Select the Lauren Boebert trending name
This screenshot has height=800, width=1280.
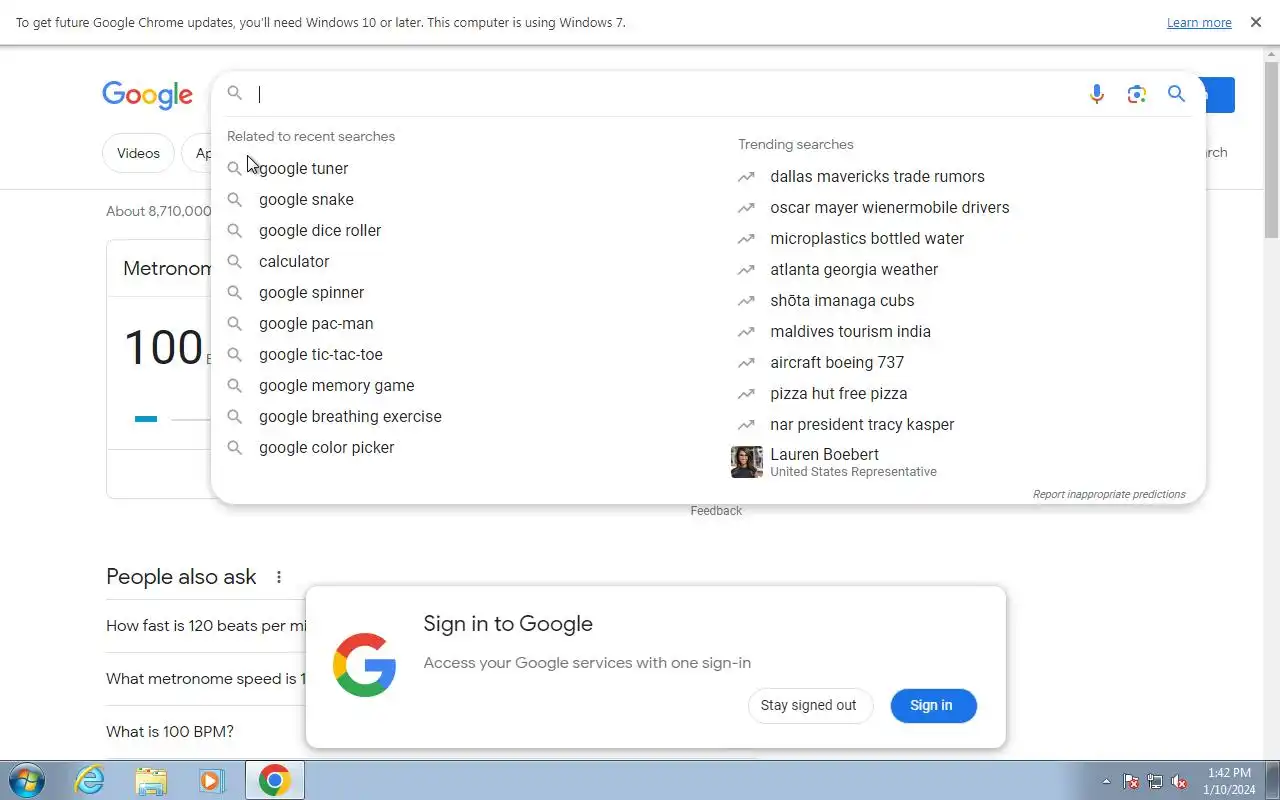(824, 454)
